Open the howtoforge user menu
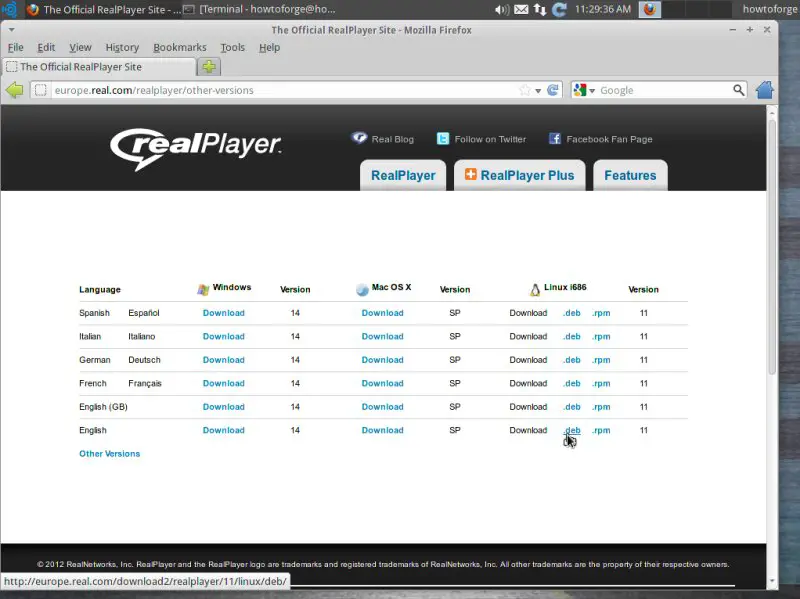Screen dimensions: 800x599 tap(770, 9)
